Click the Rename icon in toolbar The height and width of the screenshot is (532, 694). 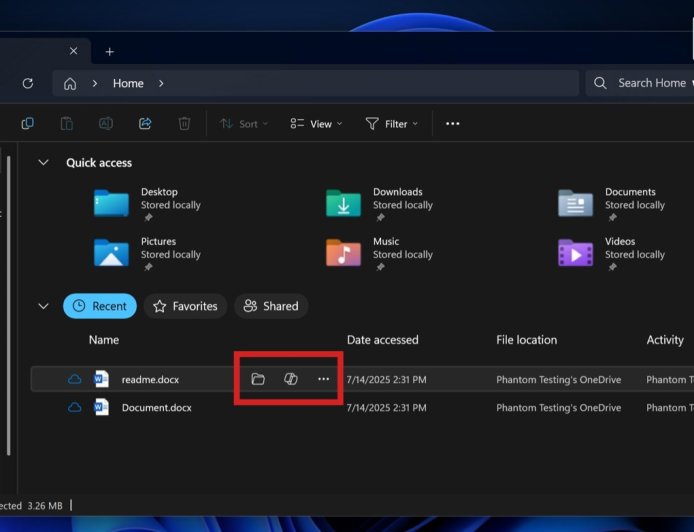click(x=106, y=123)
